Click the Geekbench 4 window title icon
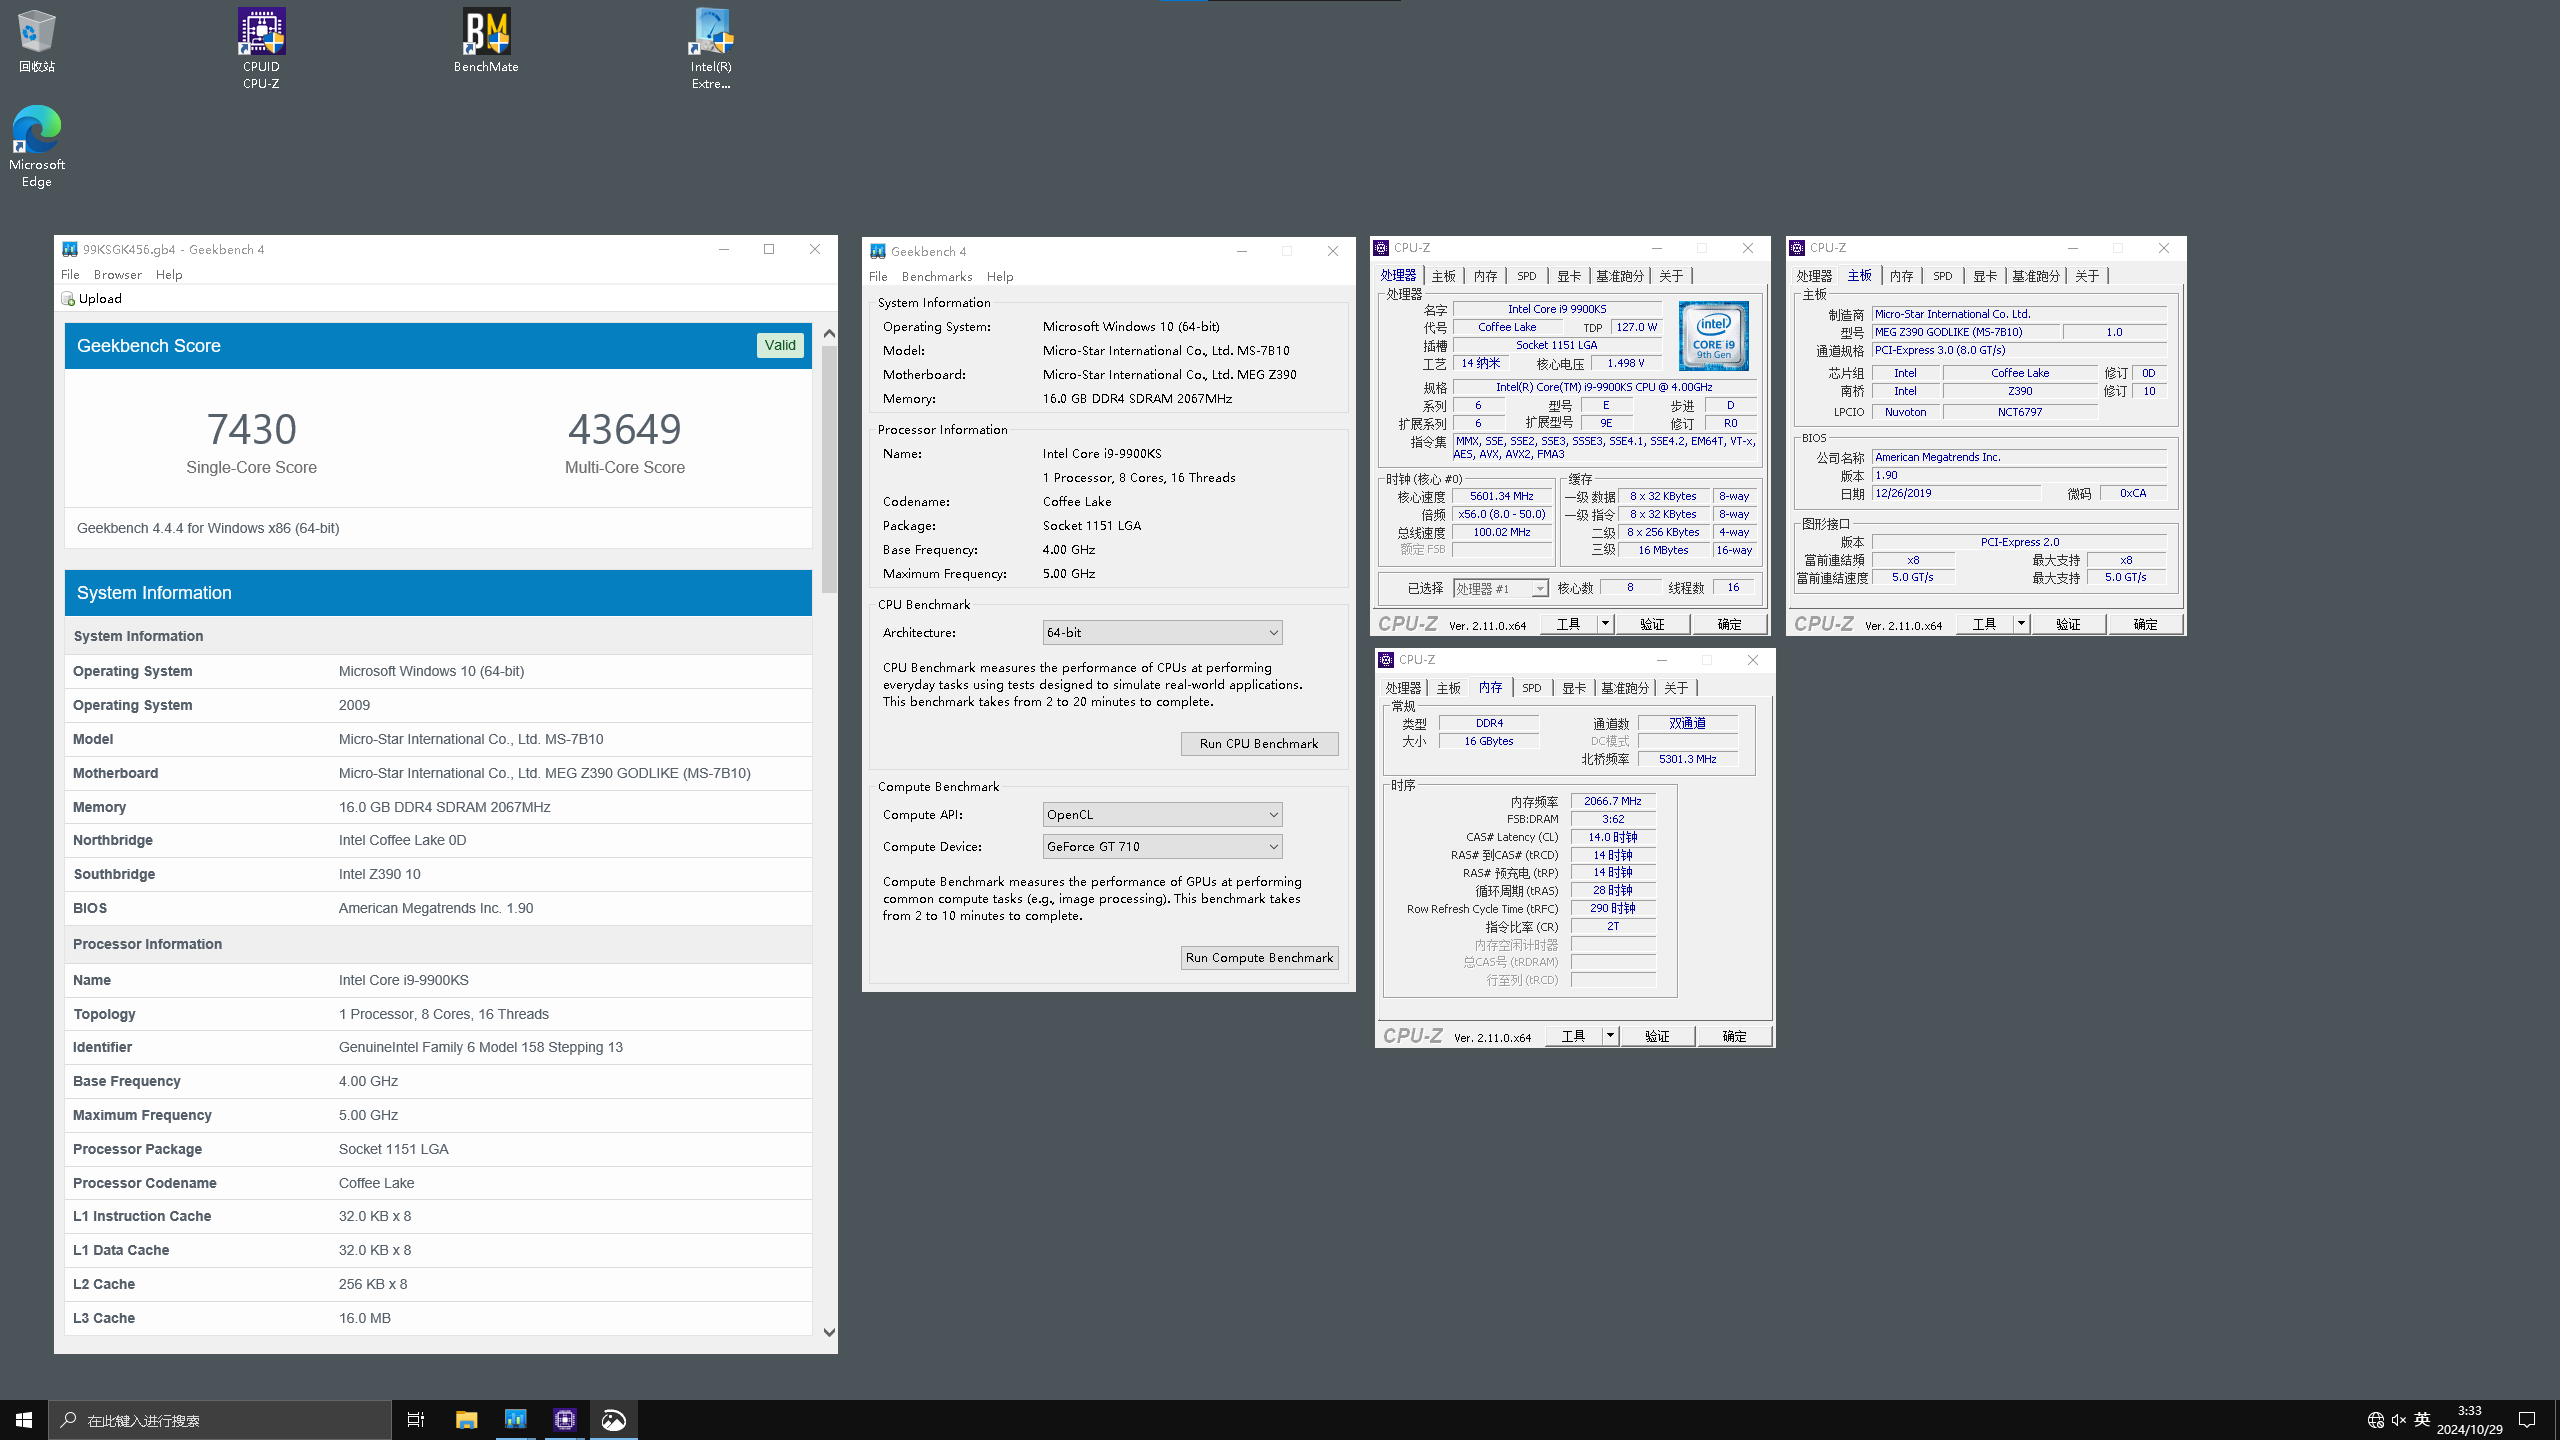2560x1440 pixels. pyautogui.click(x=878, y=251)
